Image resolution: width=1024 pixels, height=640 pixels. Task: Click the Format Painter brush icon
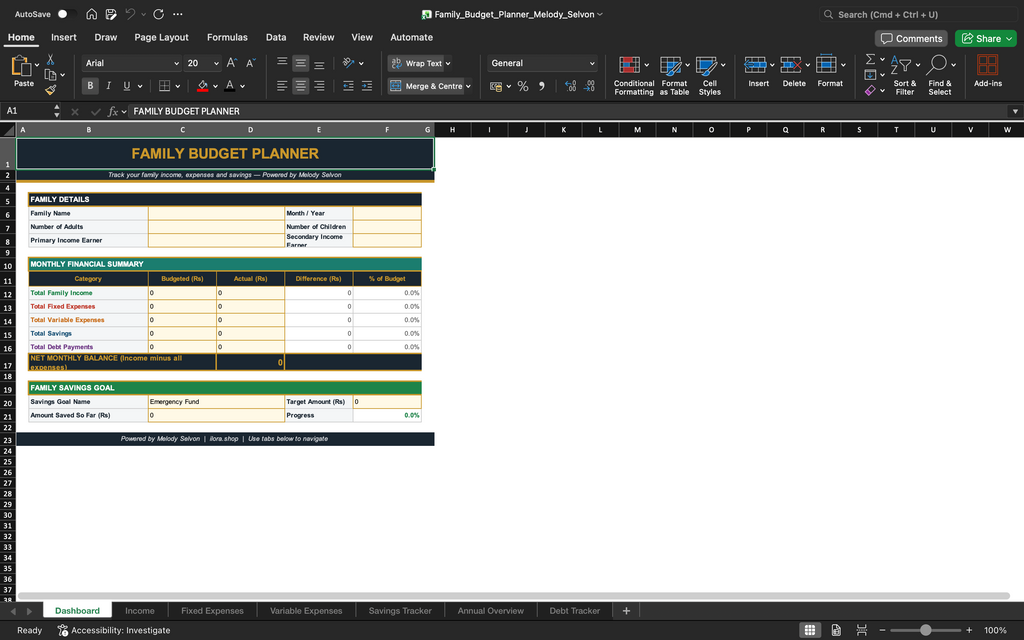50,90
